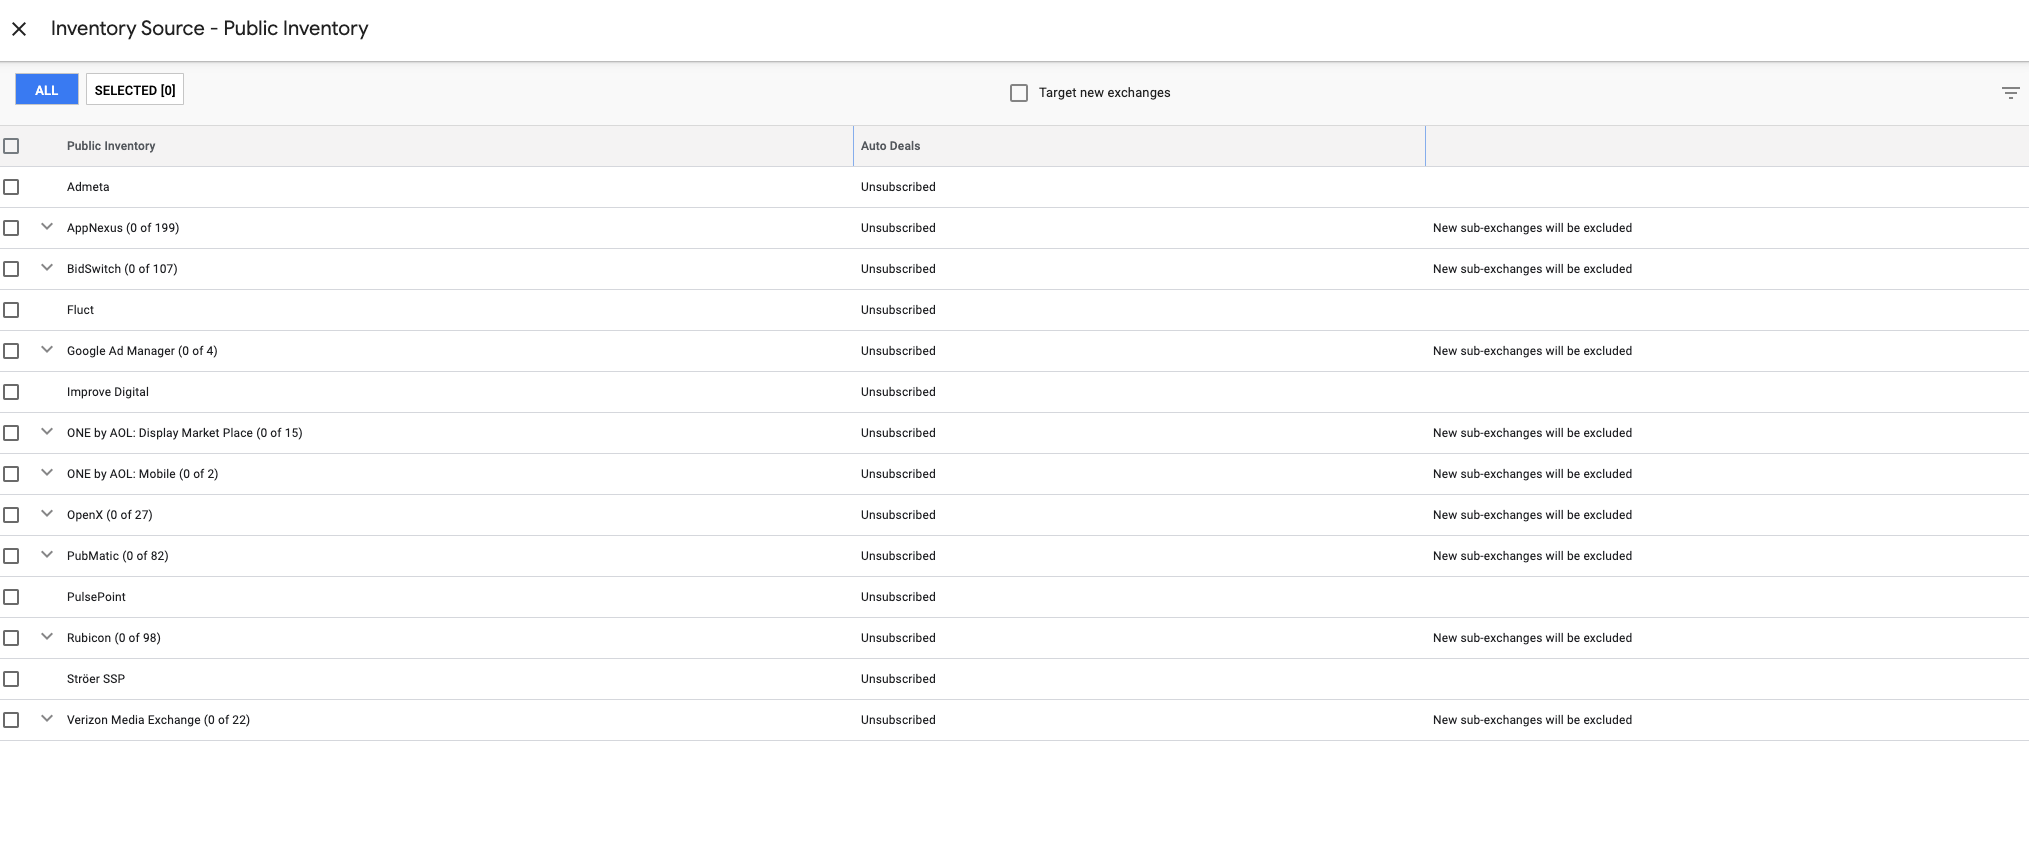Click the Inventory Source - Public Inventory title
Viewport: 2029px width, 853px height.
coord(210,29)
